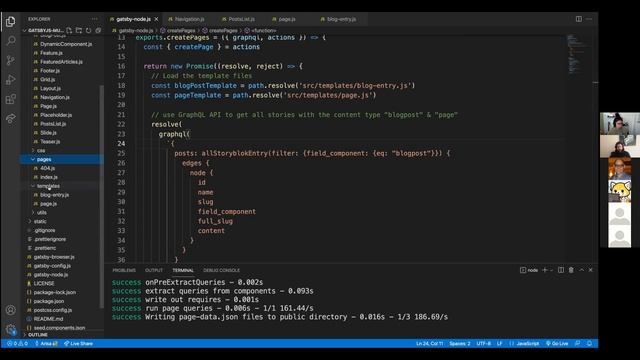Collapse all folders in Explorer
Screen dimensions: 640x360
pyautogui.click(x=98, y=31)
